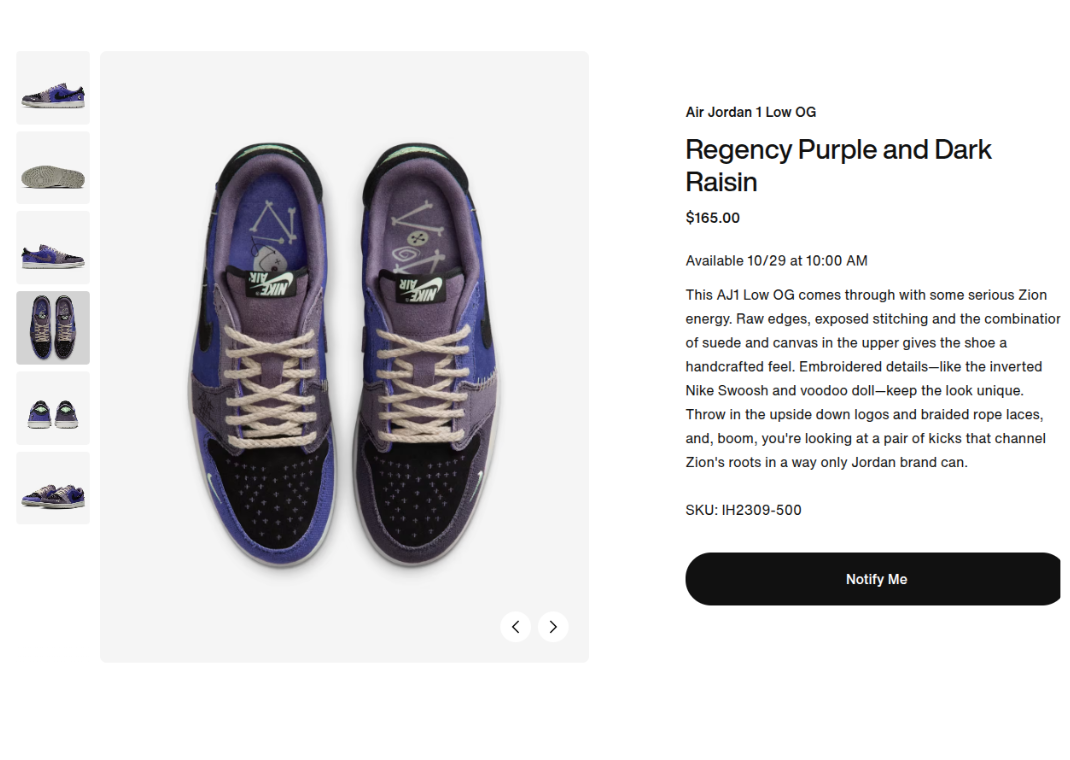The height and width of the screenshot is (760, 1070).
Task: Select the lateral side view thumbnail
Action: coord(52,247)
